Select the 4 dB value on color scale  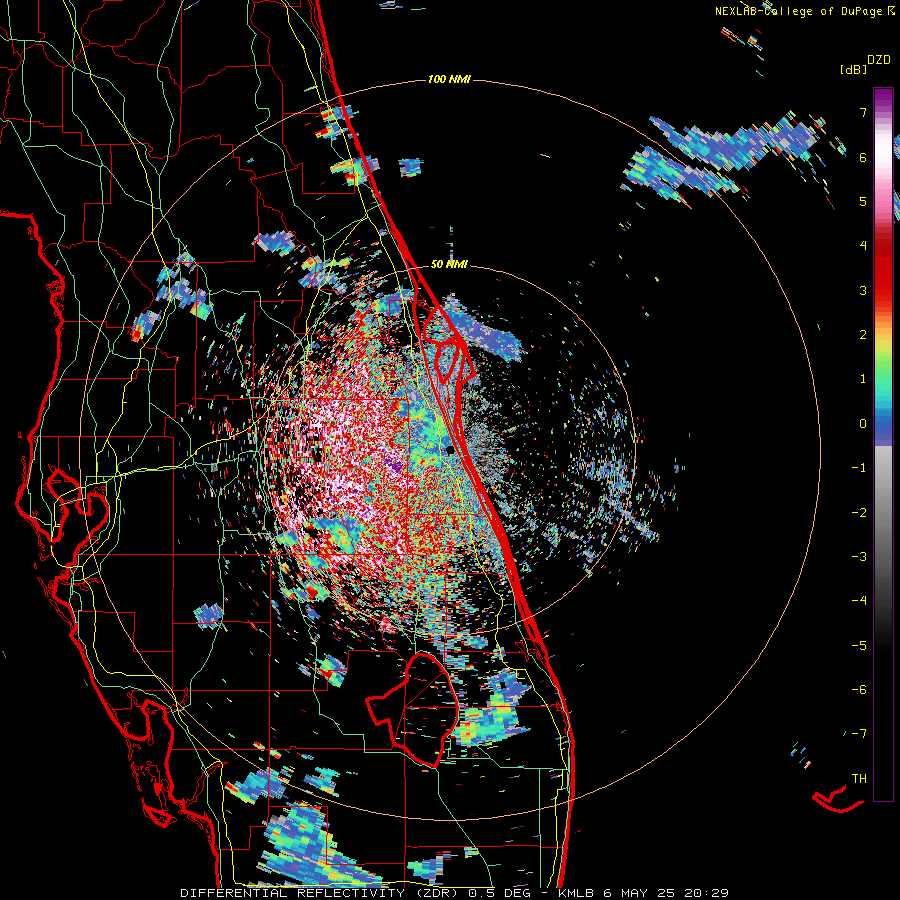click(863, 246)
